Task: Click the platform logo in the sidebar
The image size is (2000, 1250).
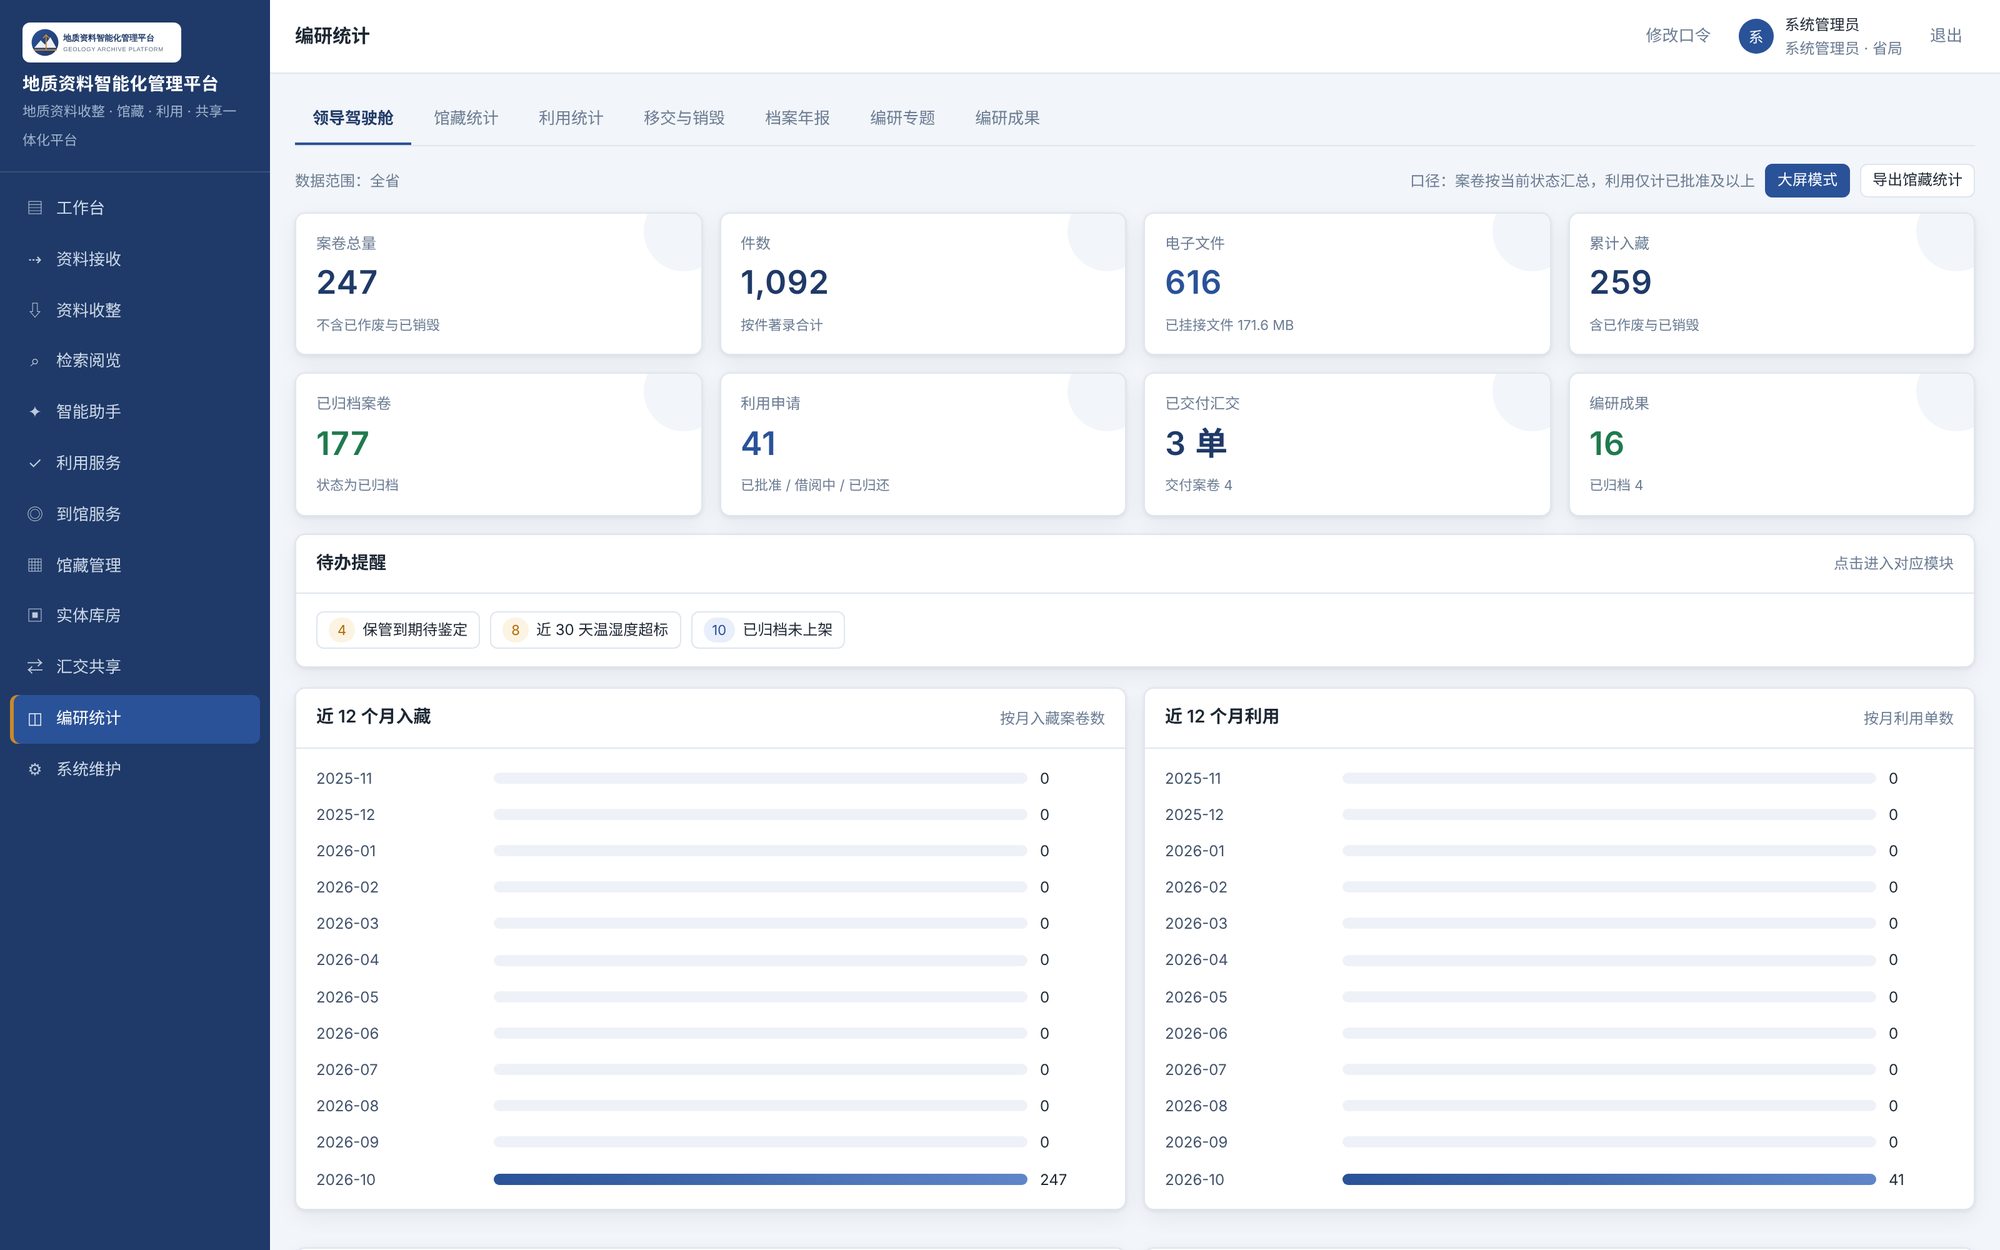Action: click(x=102, y=42)
